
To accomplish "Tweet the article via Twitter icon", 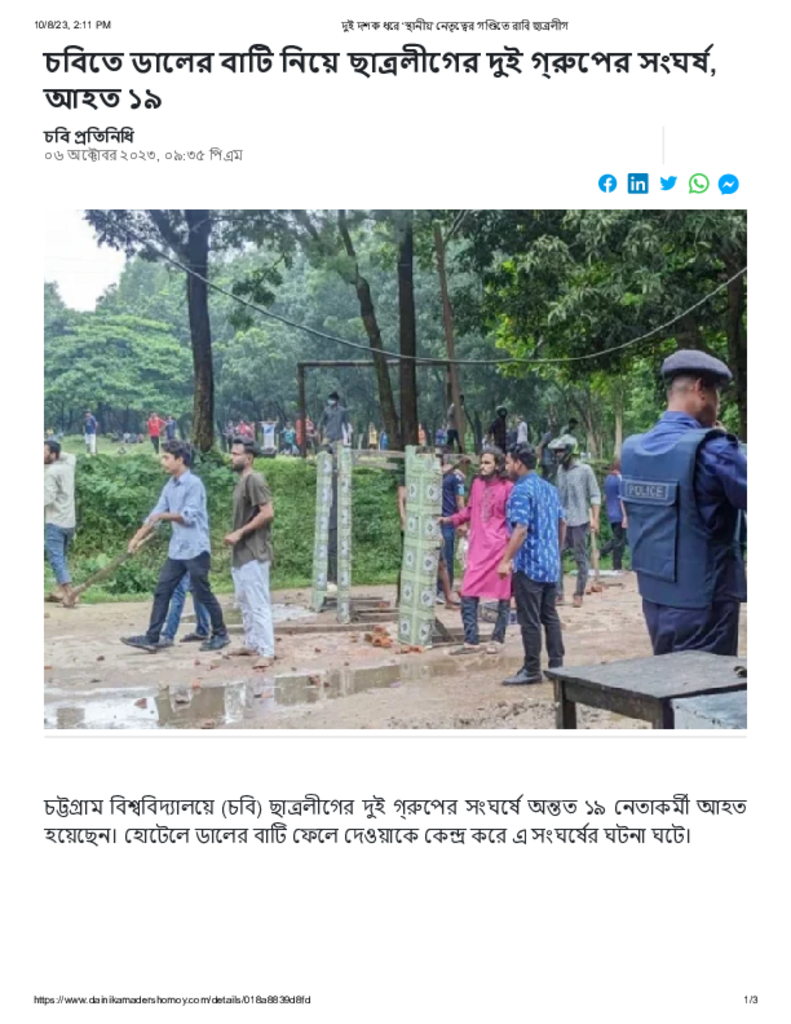I will click(668, 184).
